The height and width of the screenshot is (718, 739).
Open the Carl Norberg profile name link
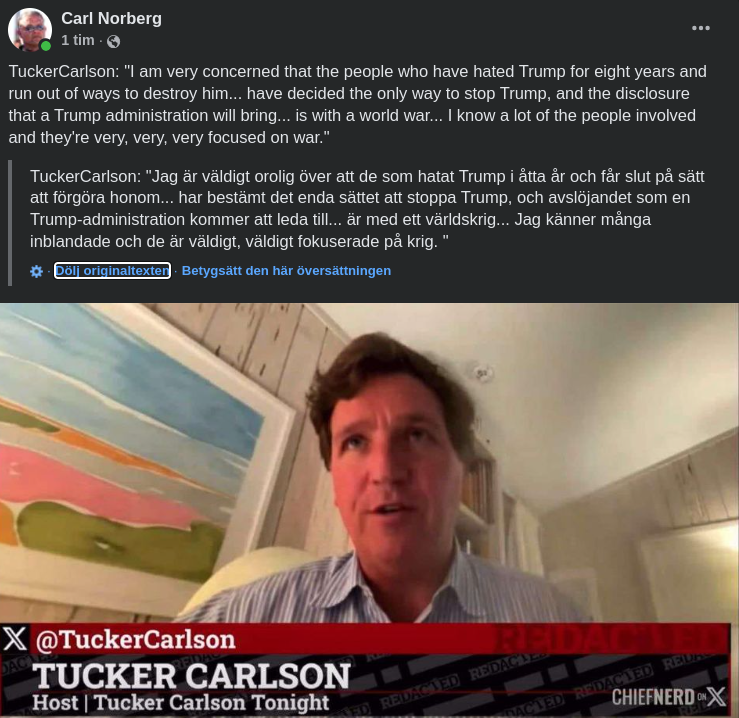click(111, 18)
